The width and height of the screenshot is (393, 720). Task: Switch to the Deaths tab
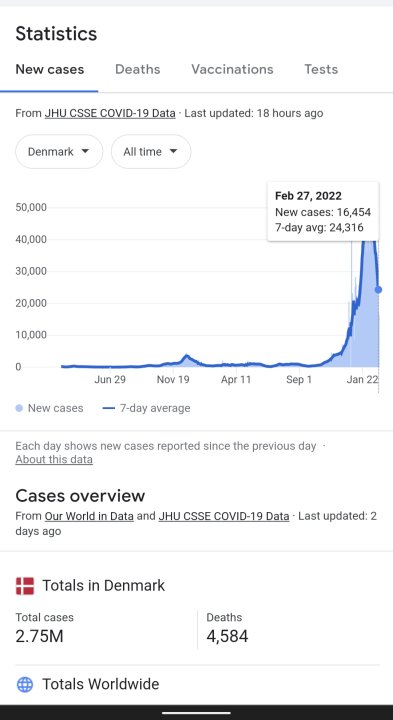pos(138,69)
